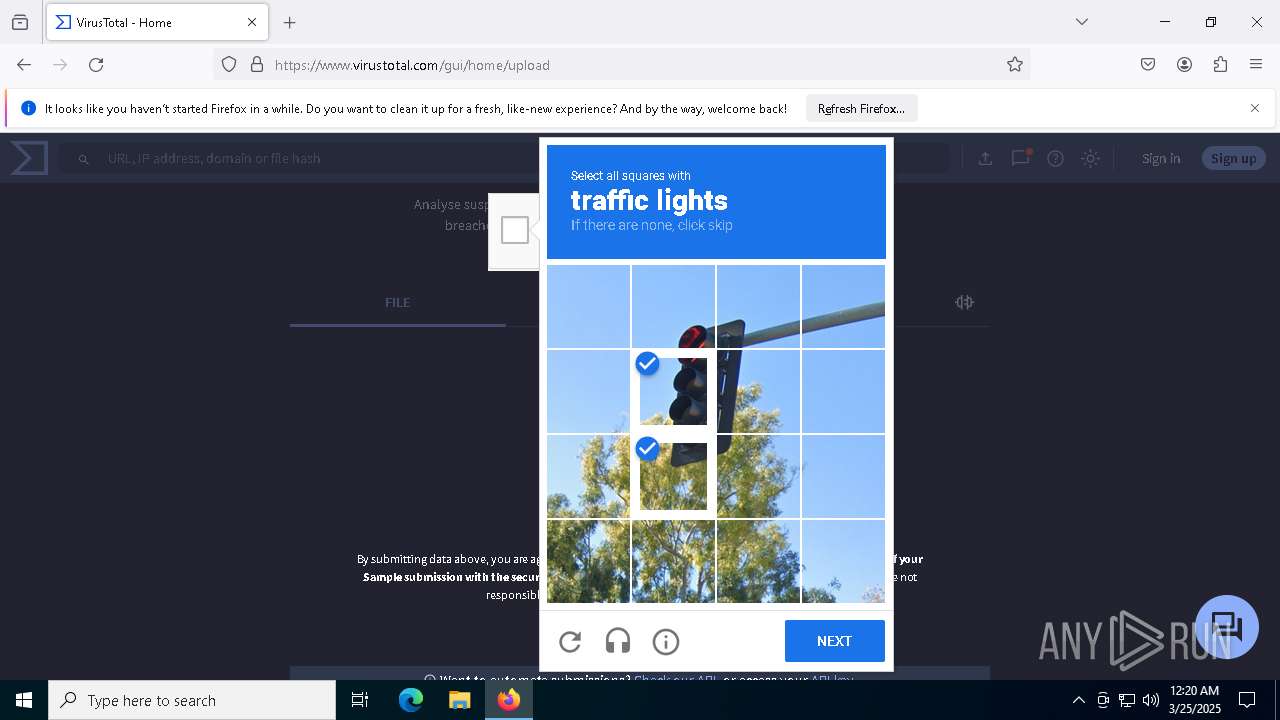The image size is (1280, 720).
Task: Reload the page with browser refresh icon
Action: 96,65
